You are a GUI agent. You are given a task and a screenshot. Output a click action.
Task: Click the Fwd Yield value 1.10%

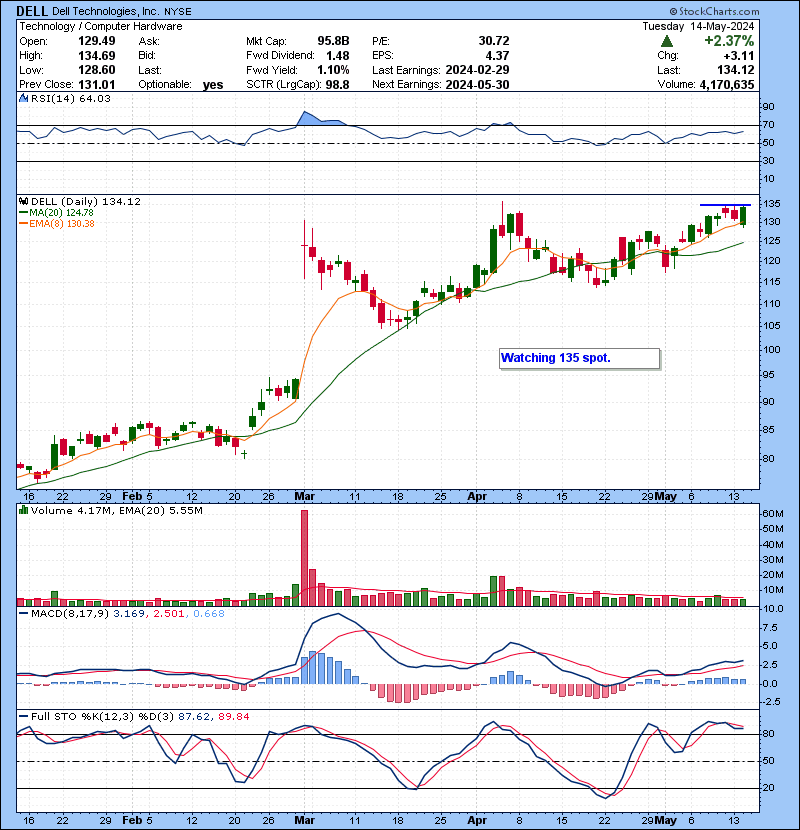[334, 70]
